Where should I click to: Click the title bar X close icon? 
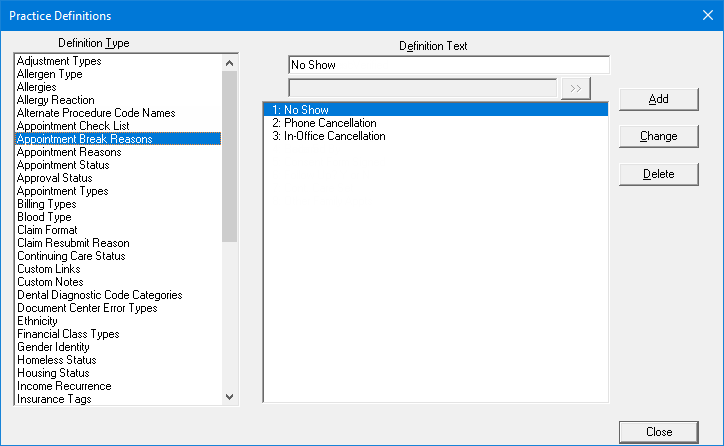708,15
